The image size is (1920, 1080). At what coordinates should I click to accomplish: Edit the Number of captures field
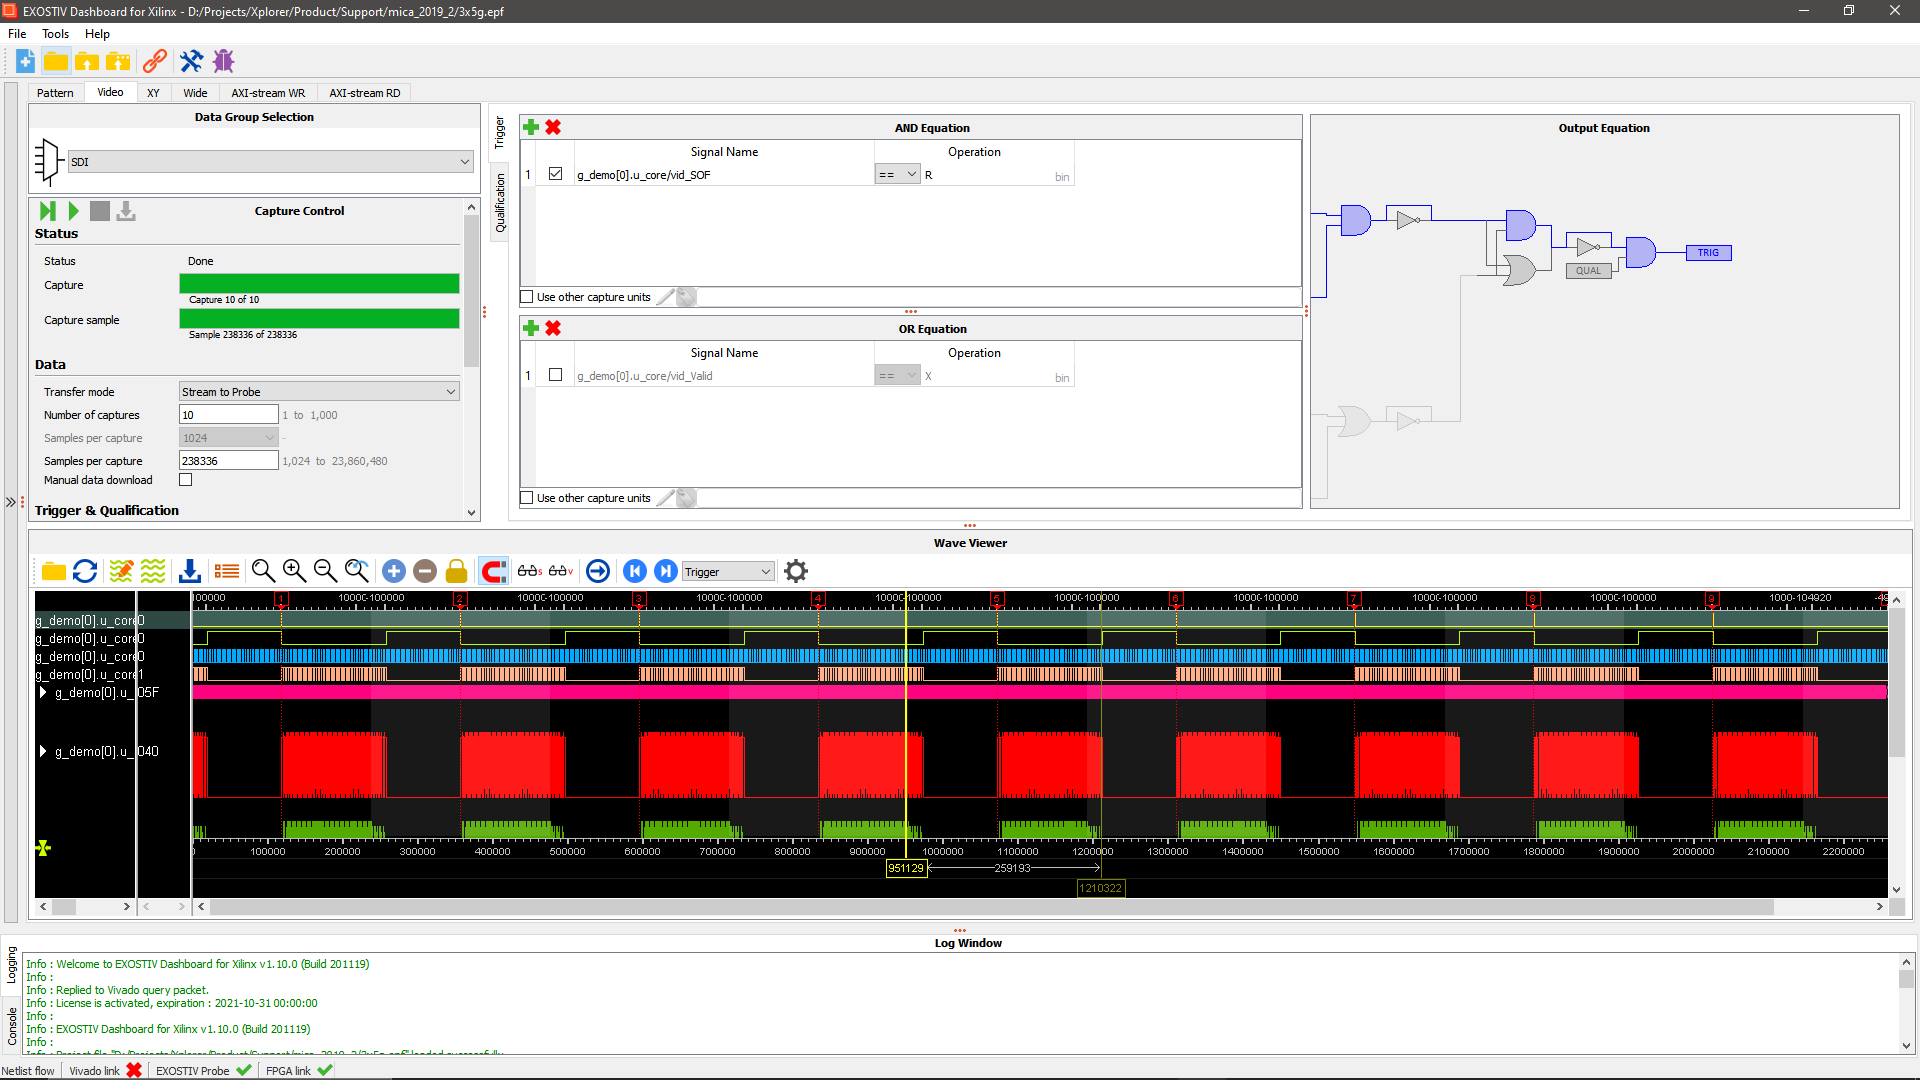coord(228,415)
